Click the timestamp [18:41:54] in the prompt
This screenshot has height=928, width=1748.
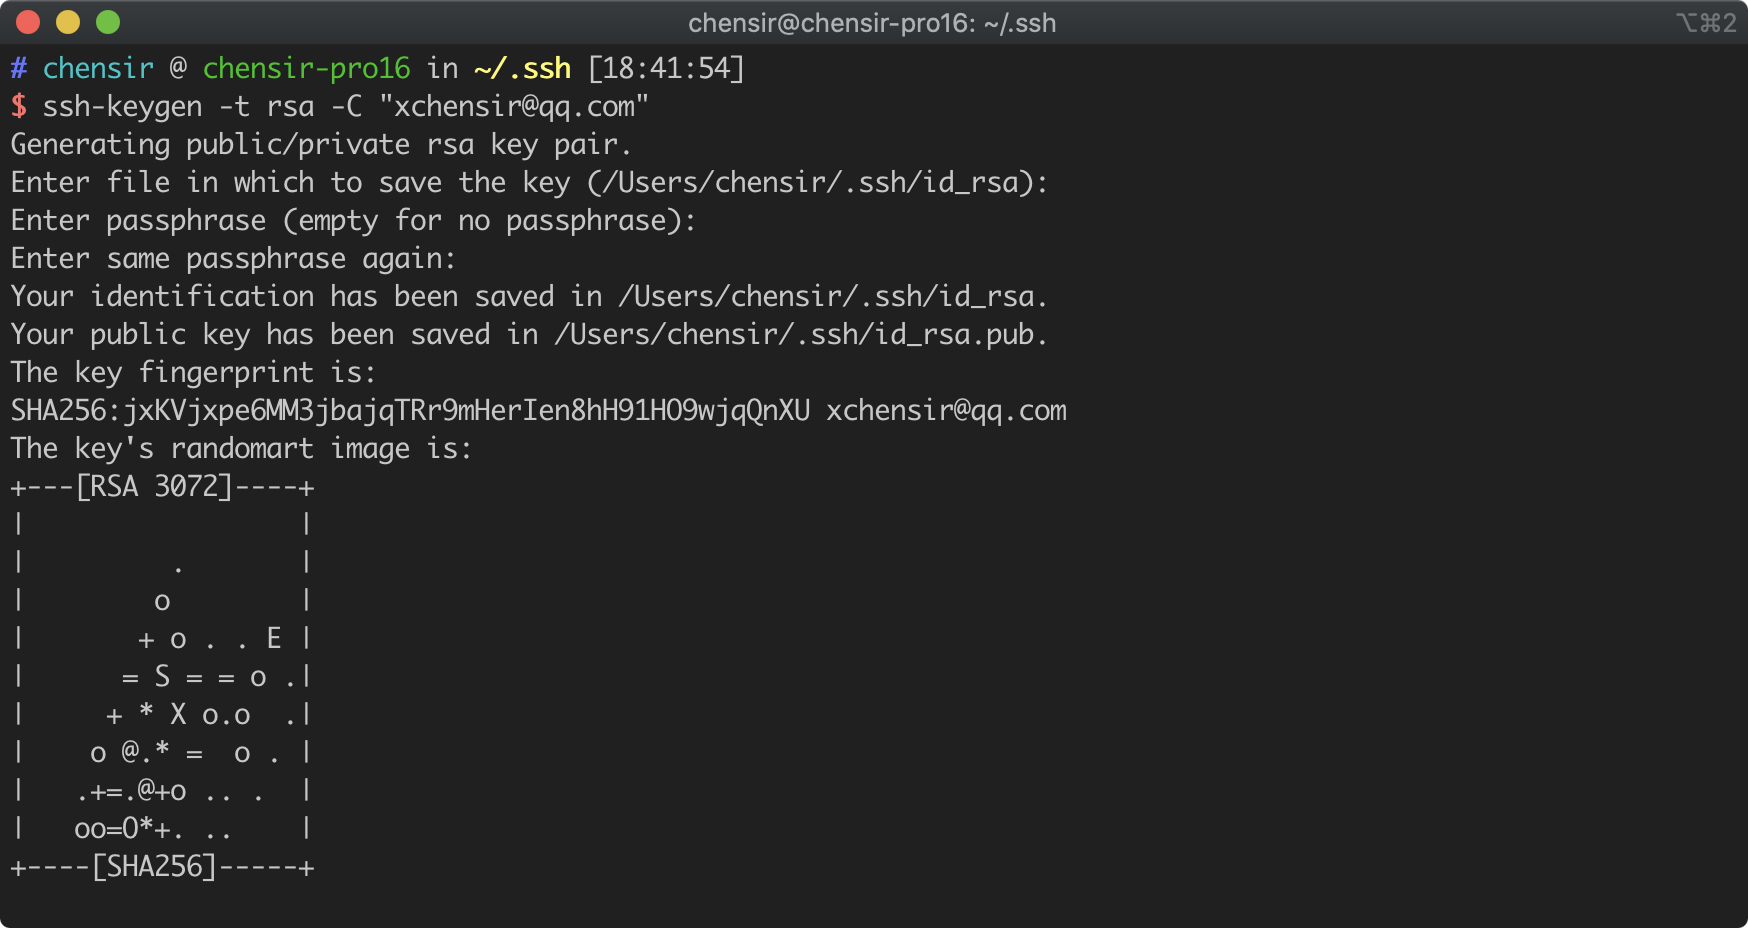666,68
